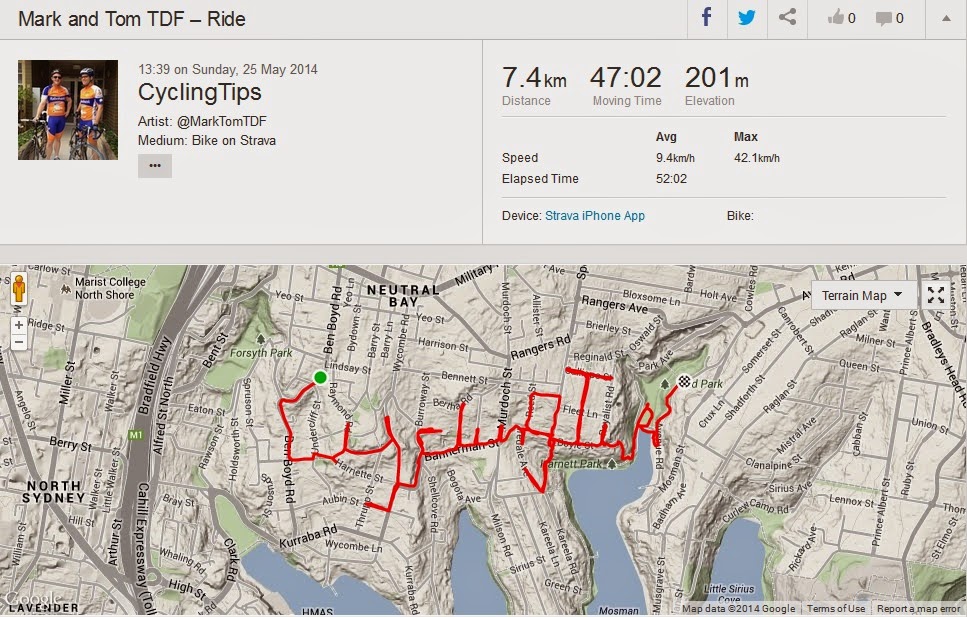967x617 pixels.
Task: Open the Terrain Map type dropdown
Action: pyautogui.click(x=862, y=295)
